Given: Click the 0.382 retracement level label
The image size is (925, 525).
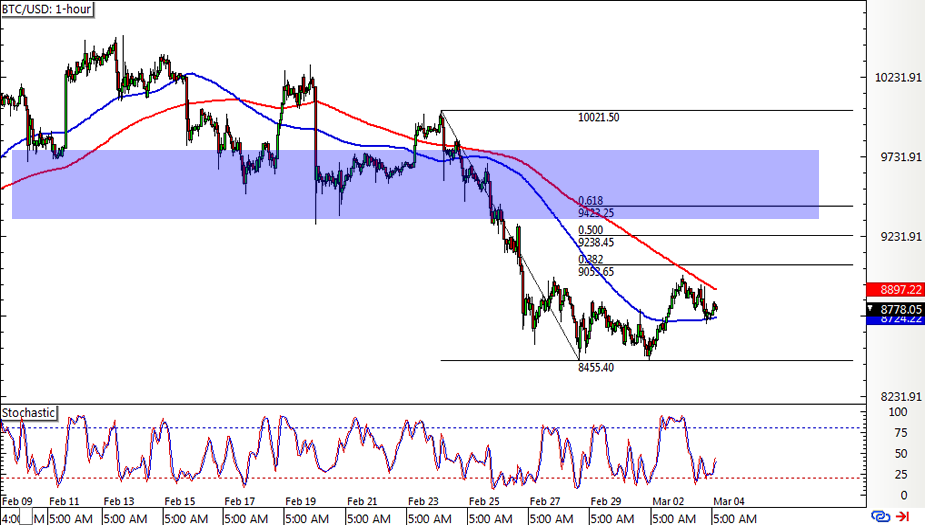Looking at the screenshot, I should pyautogui.click(x=591, y=260).
